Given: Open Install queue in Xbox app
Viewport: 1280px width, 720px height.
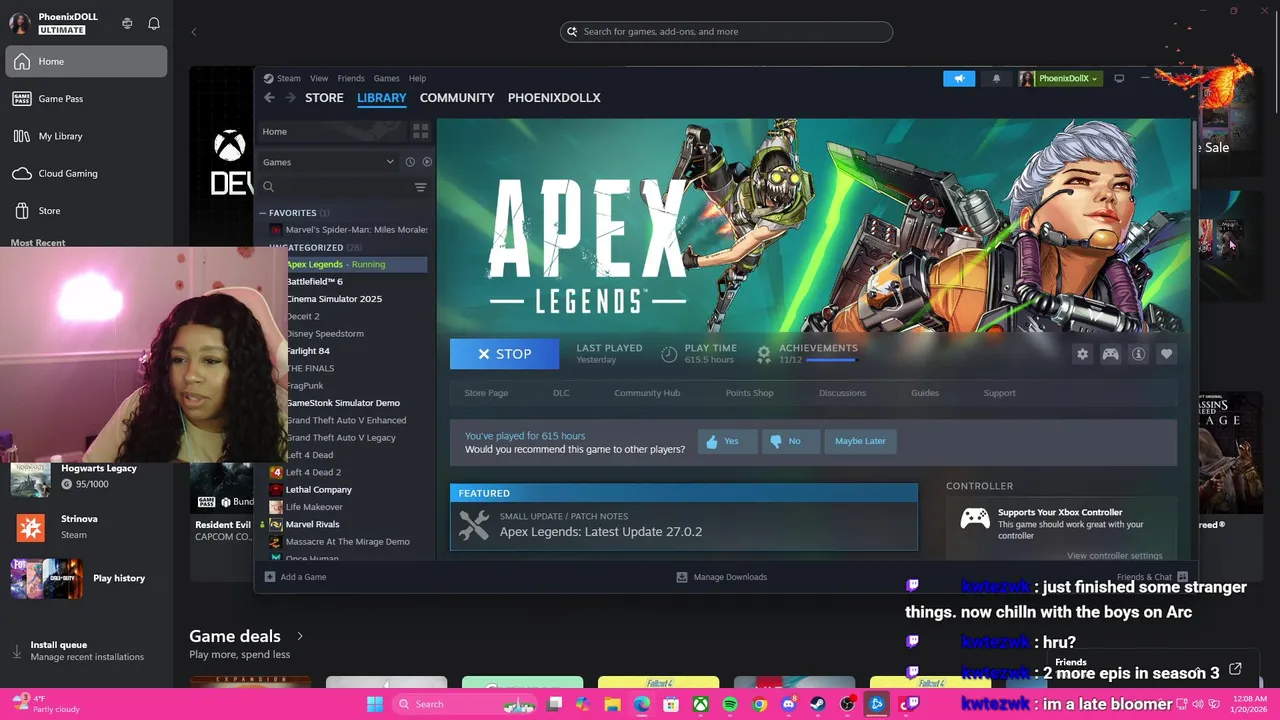Looking at the screenshot, I should [86, 651].
